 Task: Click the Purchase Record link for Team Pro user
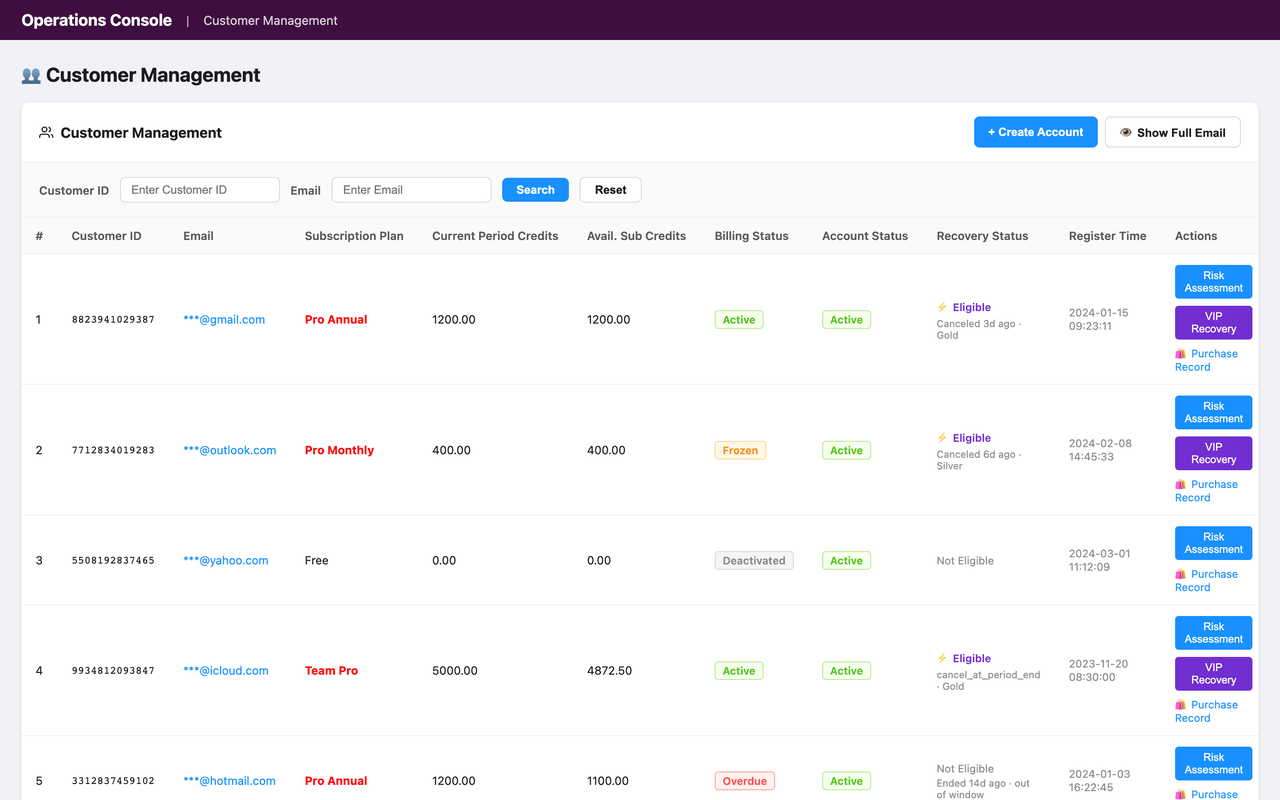(1210, 711)
